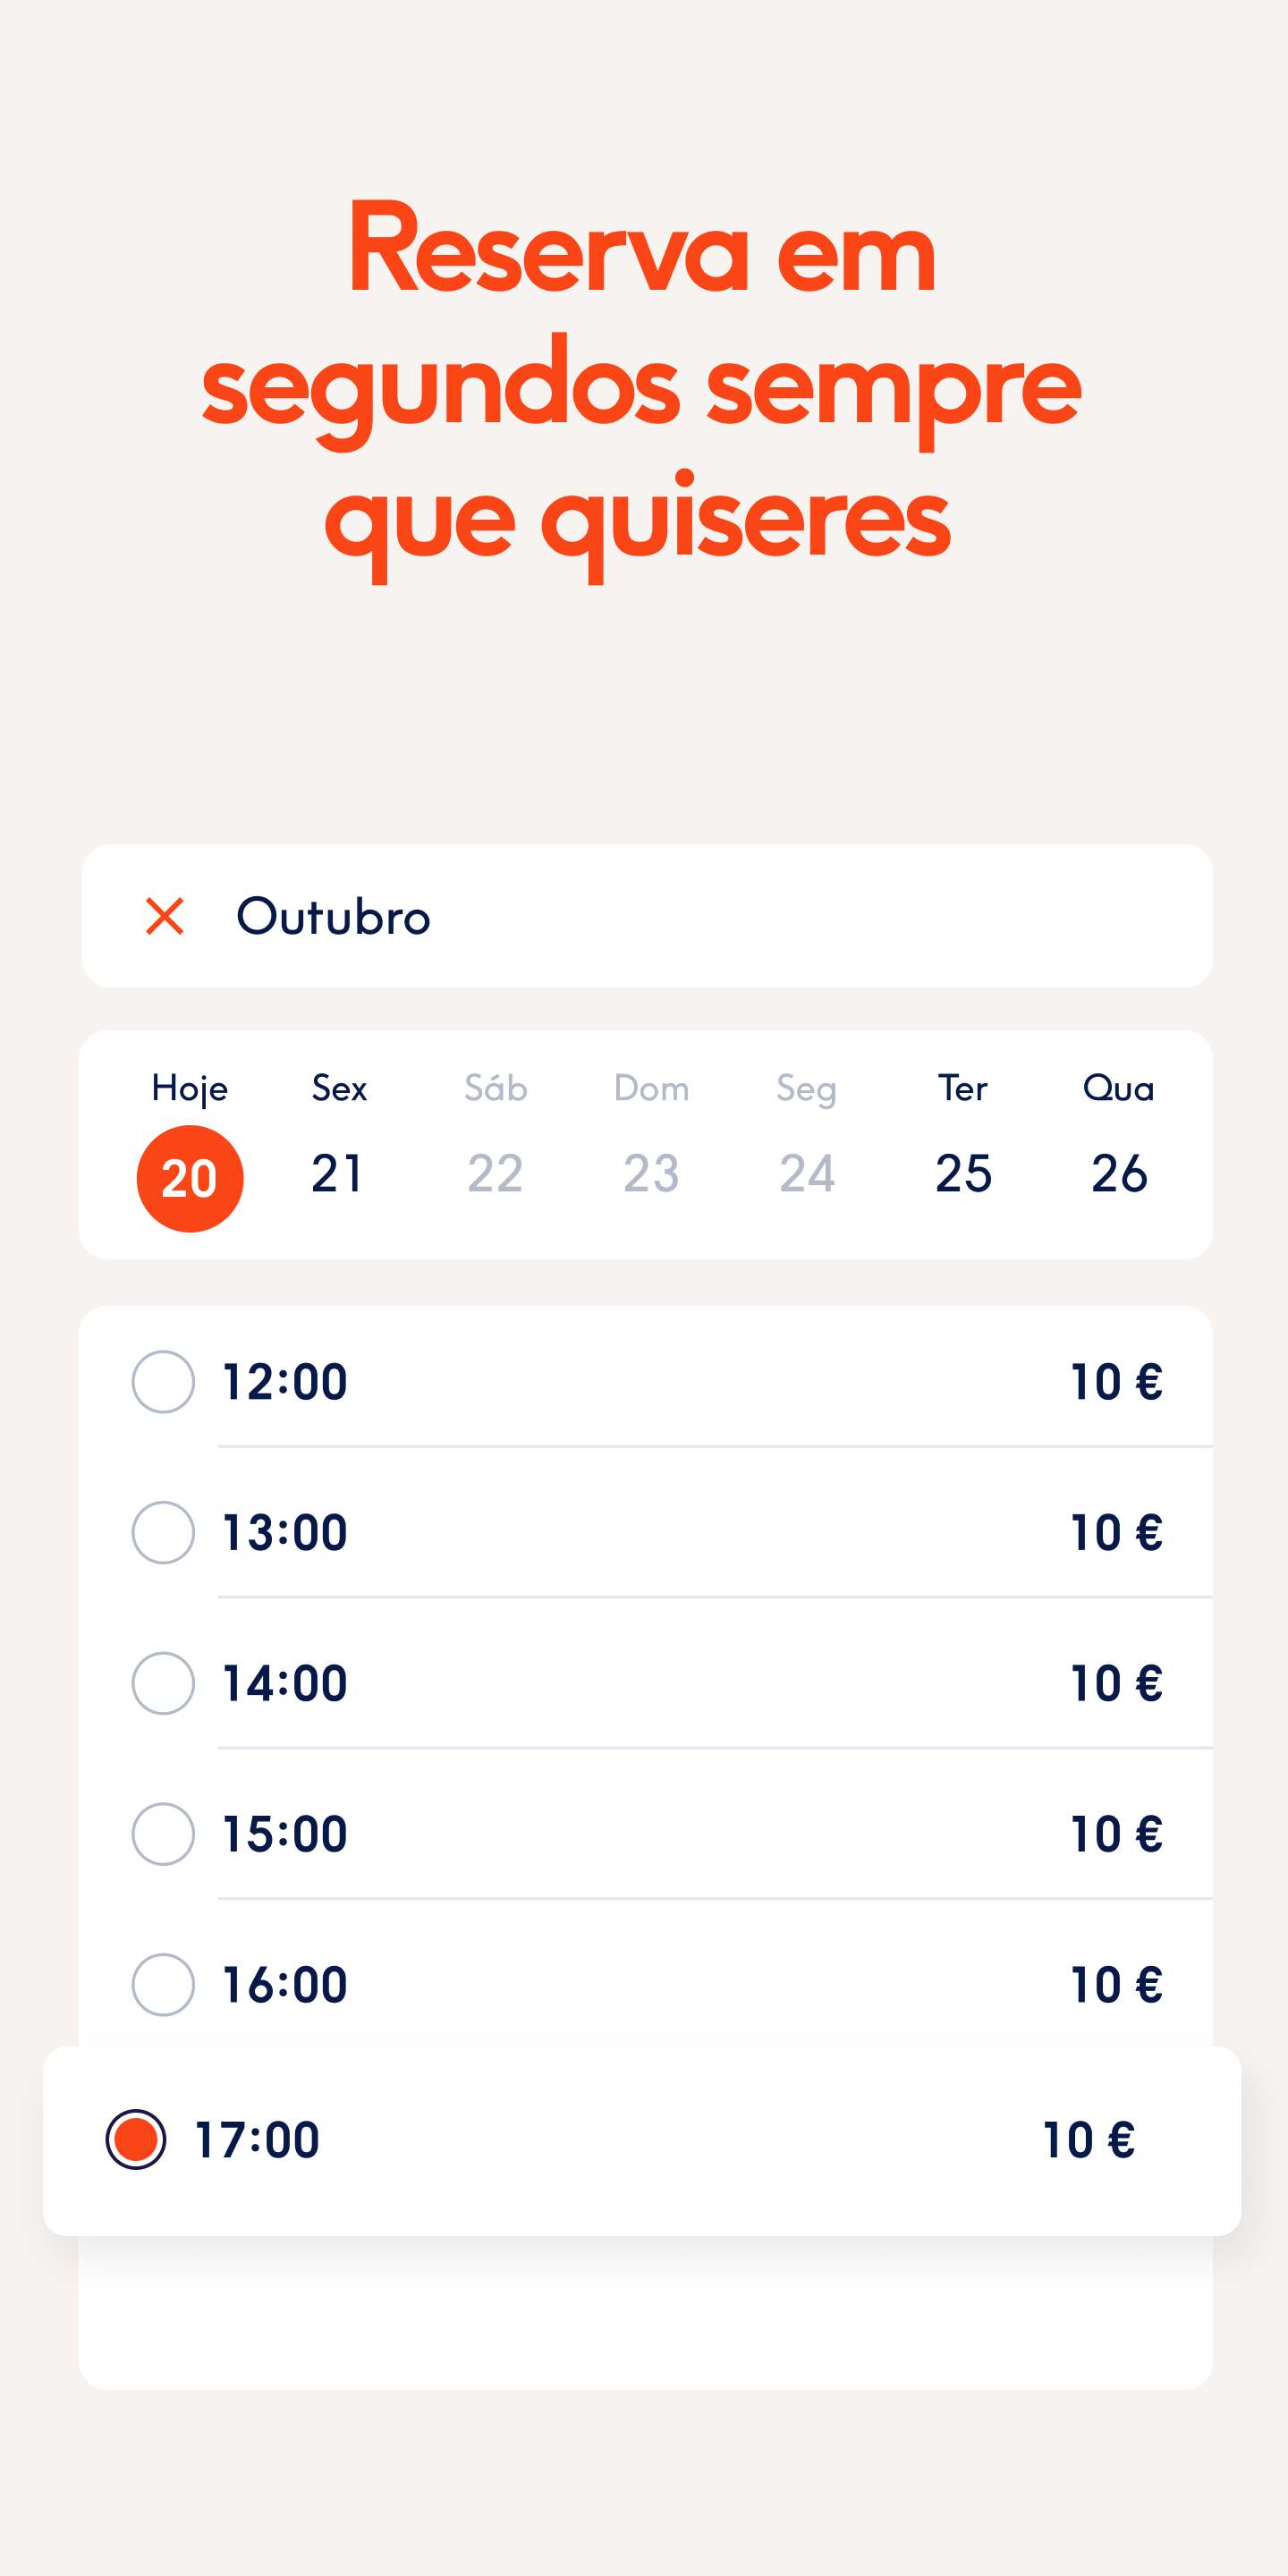Click the Outubro month label
This screenshot has height=2576, width=1288.
coord(333,916)
